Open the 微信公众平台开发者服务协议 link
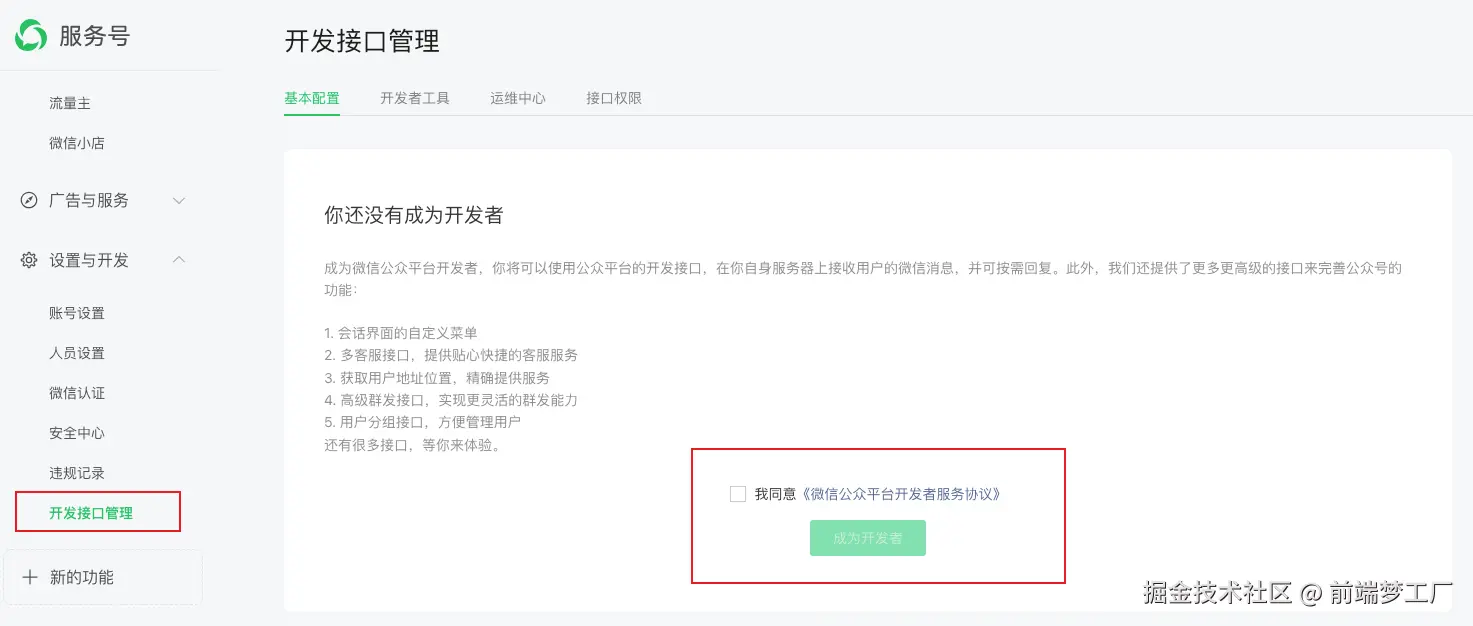The image size is (1473, 626). coord(902,494)
